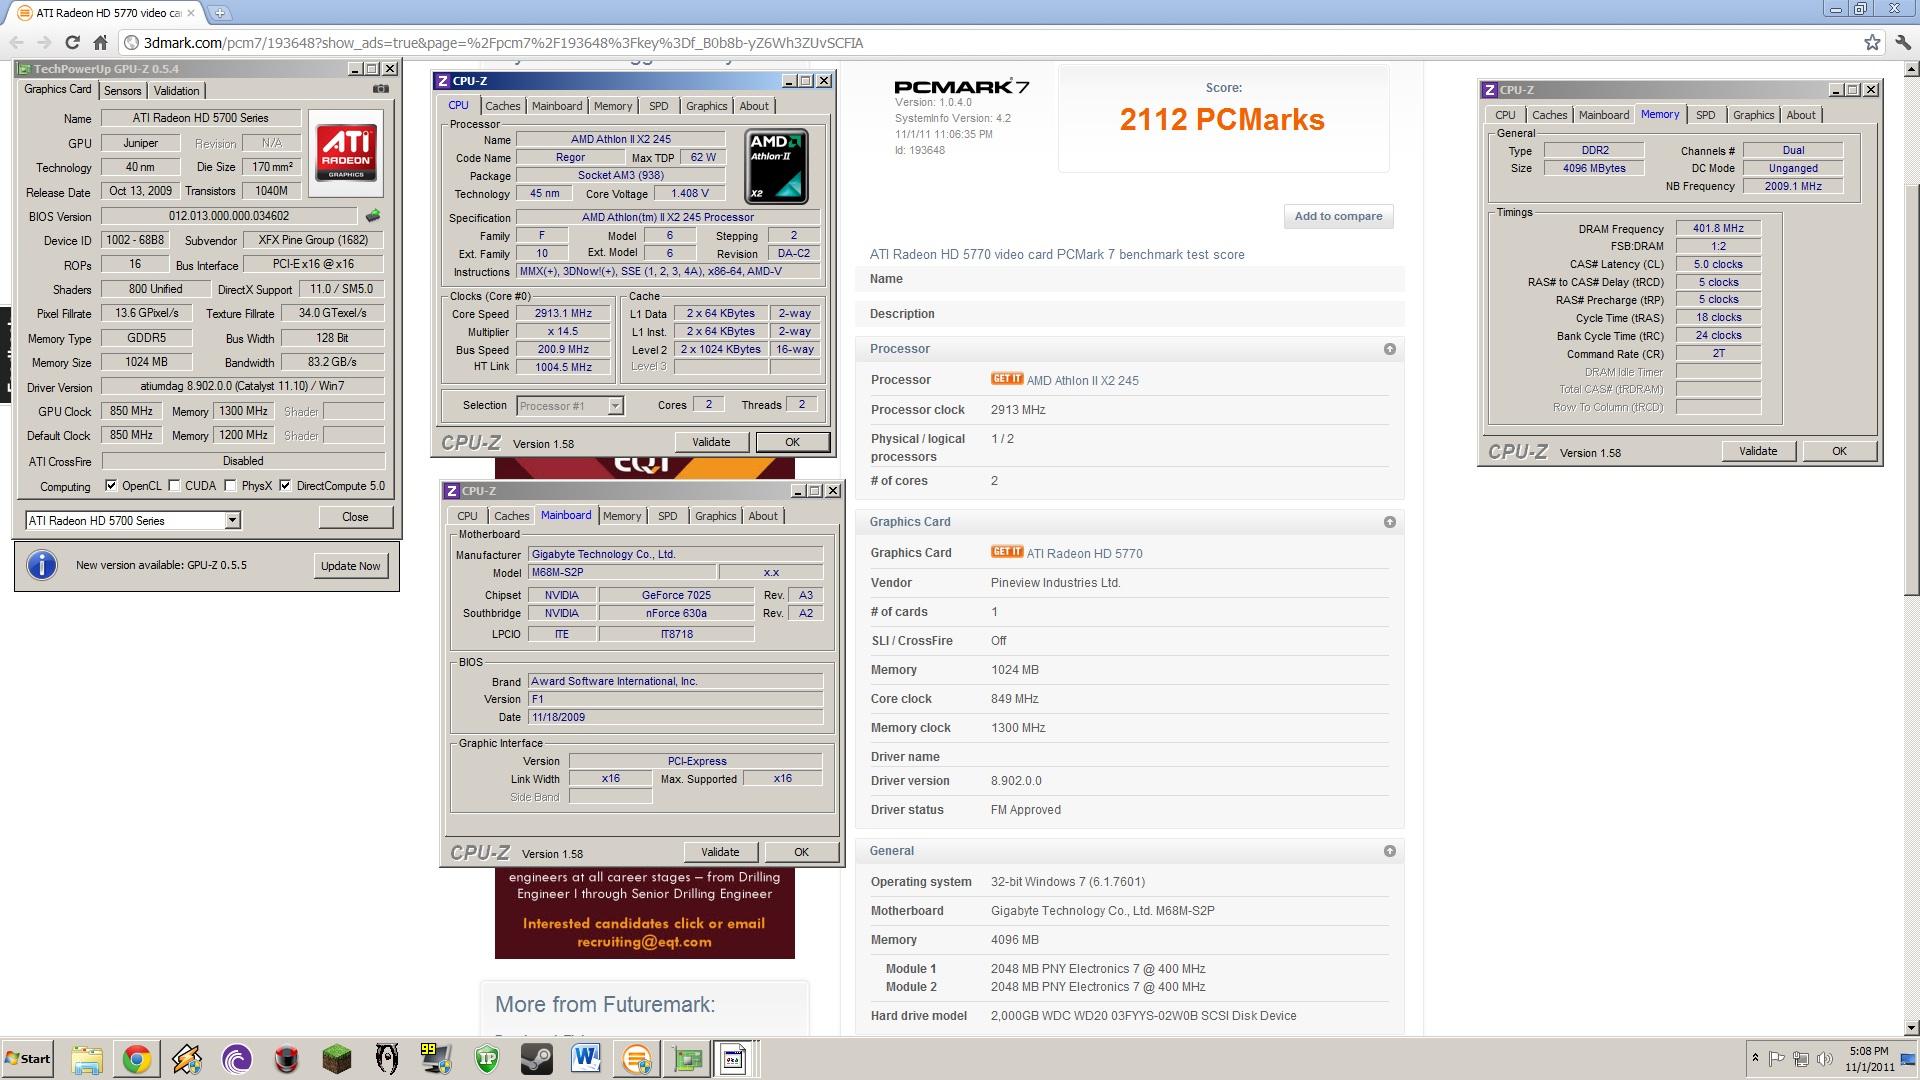Screen dimensions: 1920x1080
Task: Go to the Chrome home page icon
Action: pos(100,42)
